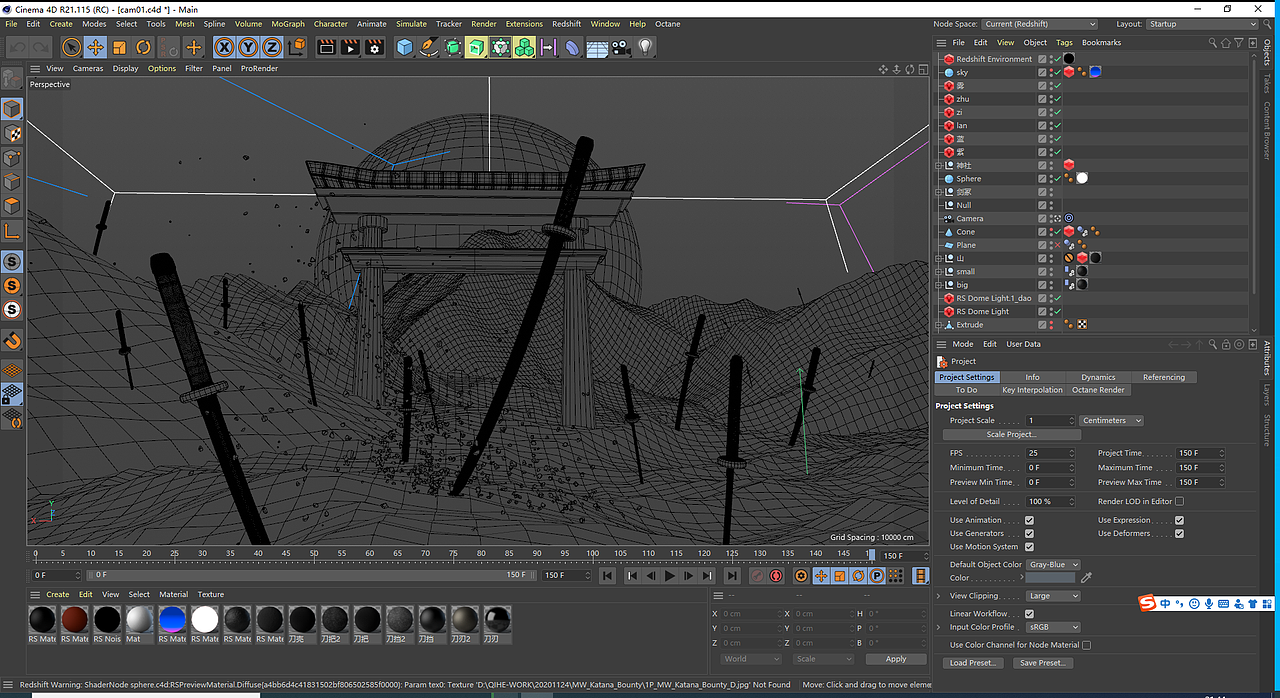
Task: Open the Mesh menu
Action: (185, 24)
